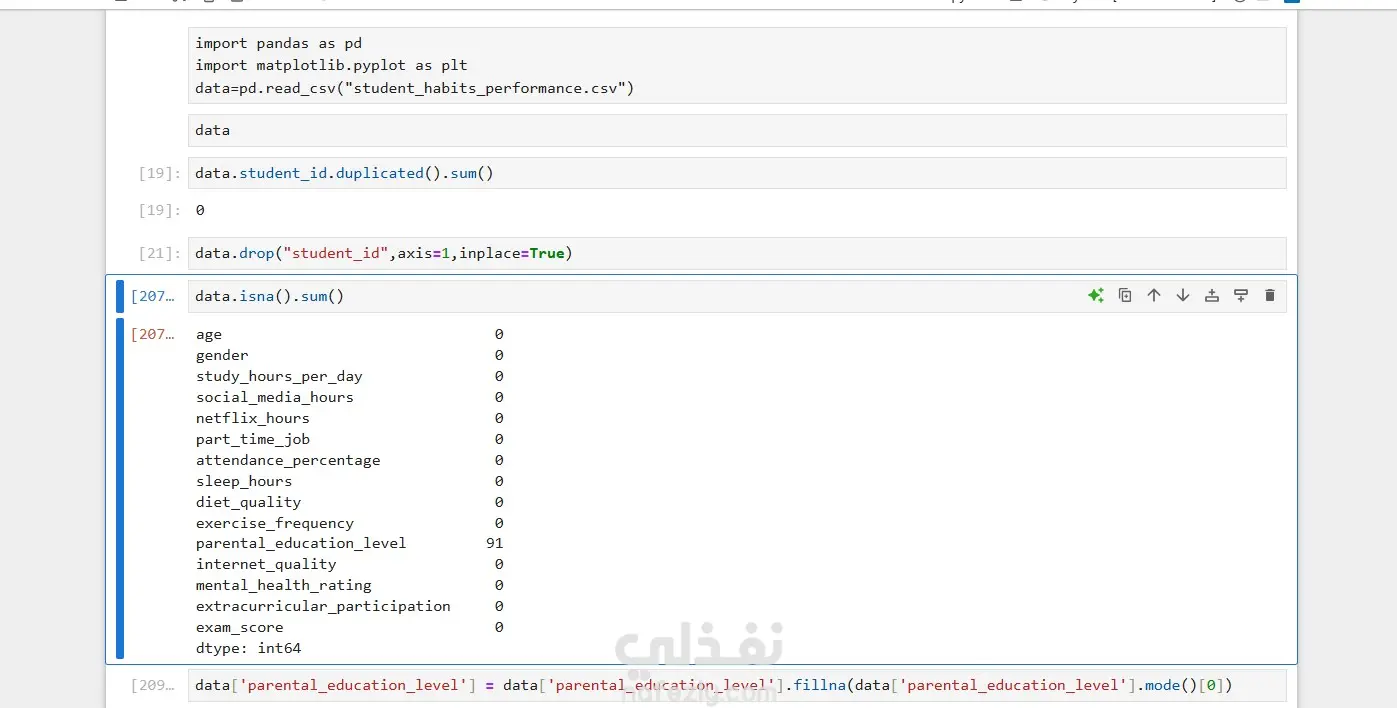
Task: Click '.mode()[0]' in the fillna cell
Action: click(x=1179, y=685)
